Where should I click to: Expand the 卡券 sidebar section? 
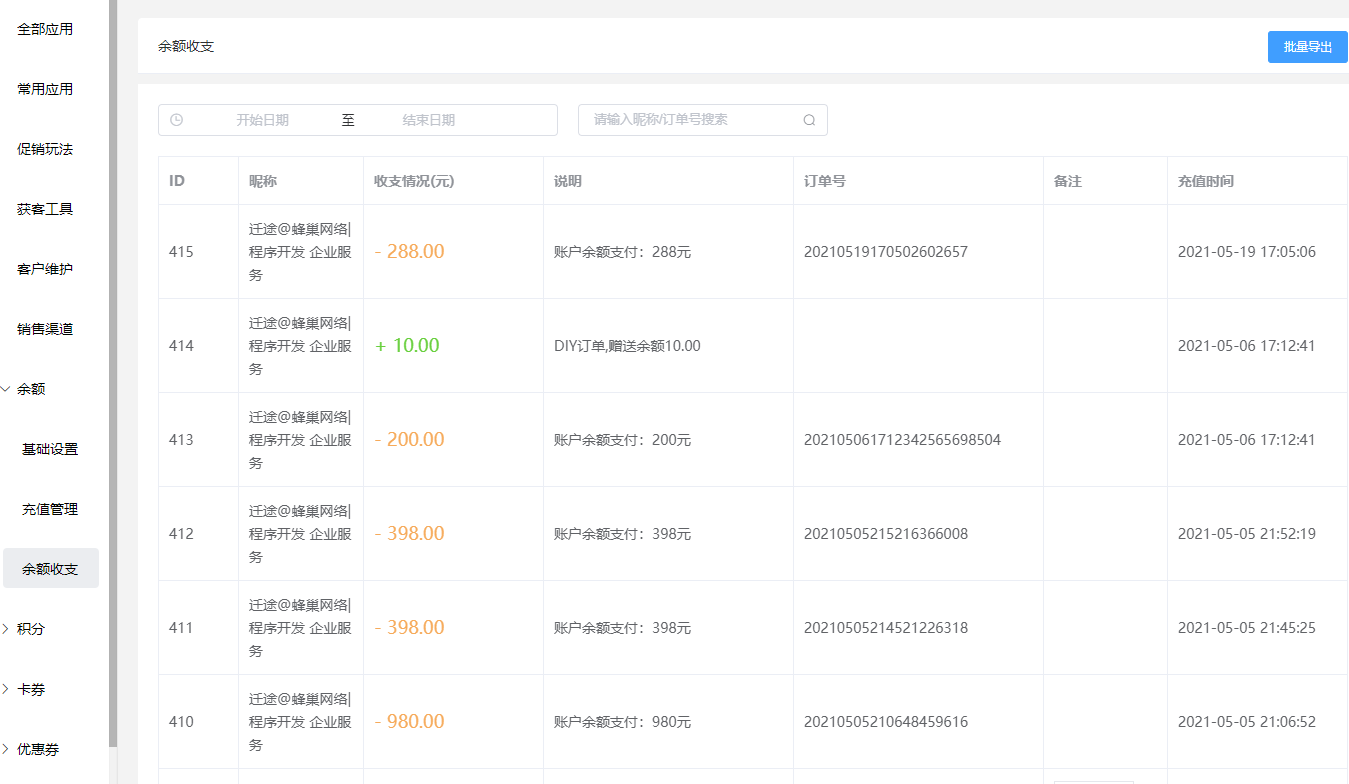point(30,689)
